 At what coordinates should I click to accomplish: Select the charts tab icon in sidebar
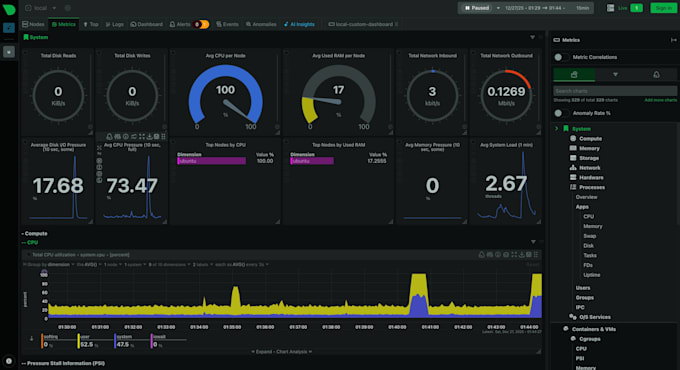(x=574, y=75)
